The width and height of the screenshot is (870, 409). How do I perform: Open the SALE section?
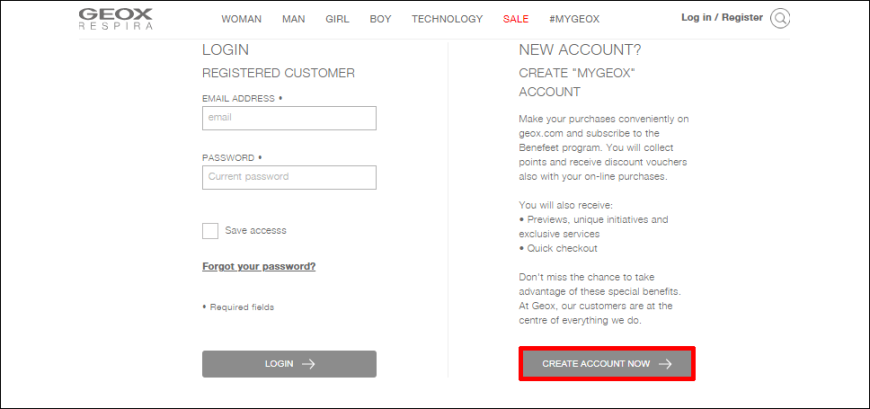tap(516, 19)
